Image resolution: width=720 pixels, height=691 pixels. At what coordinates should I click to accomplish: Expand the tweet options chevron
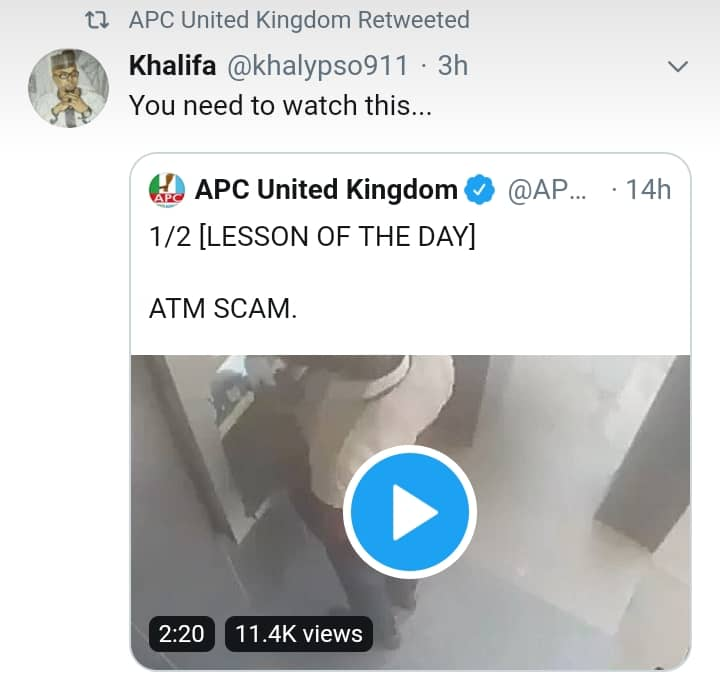click(678, 67)
